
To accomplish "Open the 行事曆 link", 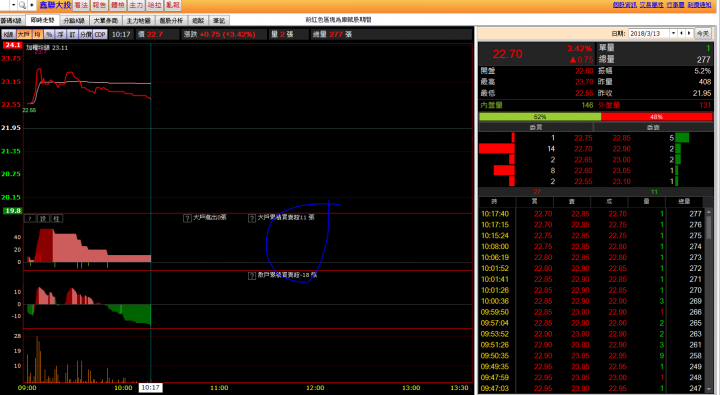I will (675, 5).
